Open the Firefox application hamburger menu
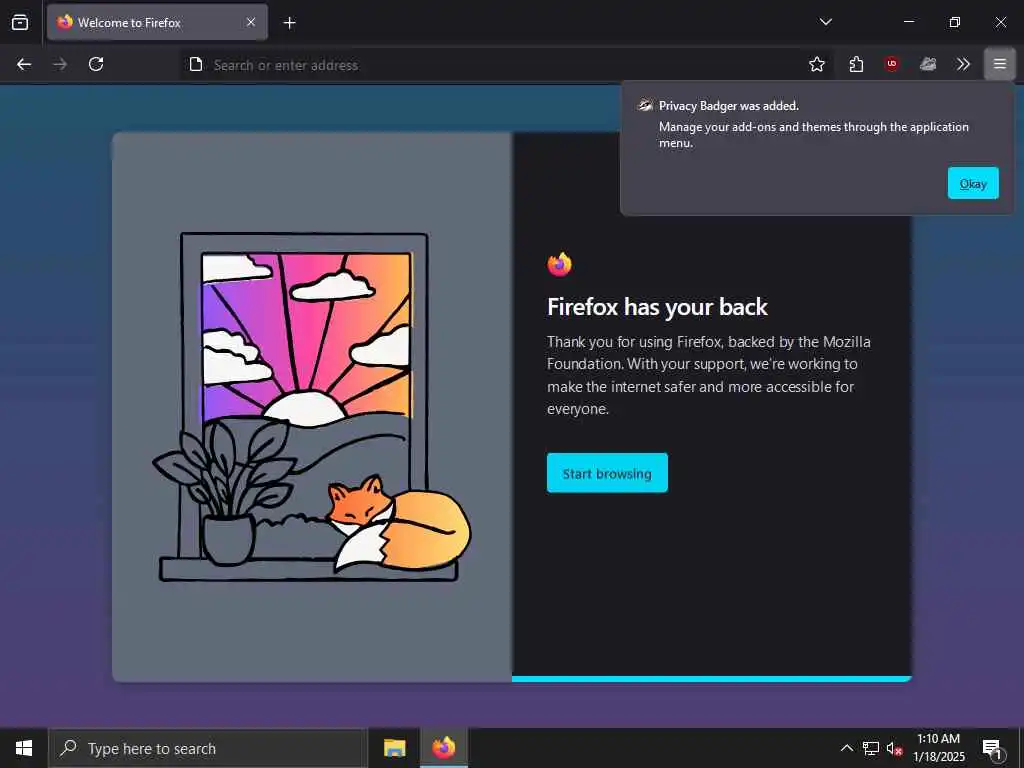 pos(999,64)
